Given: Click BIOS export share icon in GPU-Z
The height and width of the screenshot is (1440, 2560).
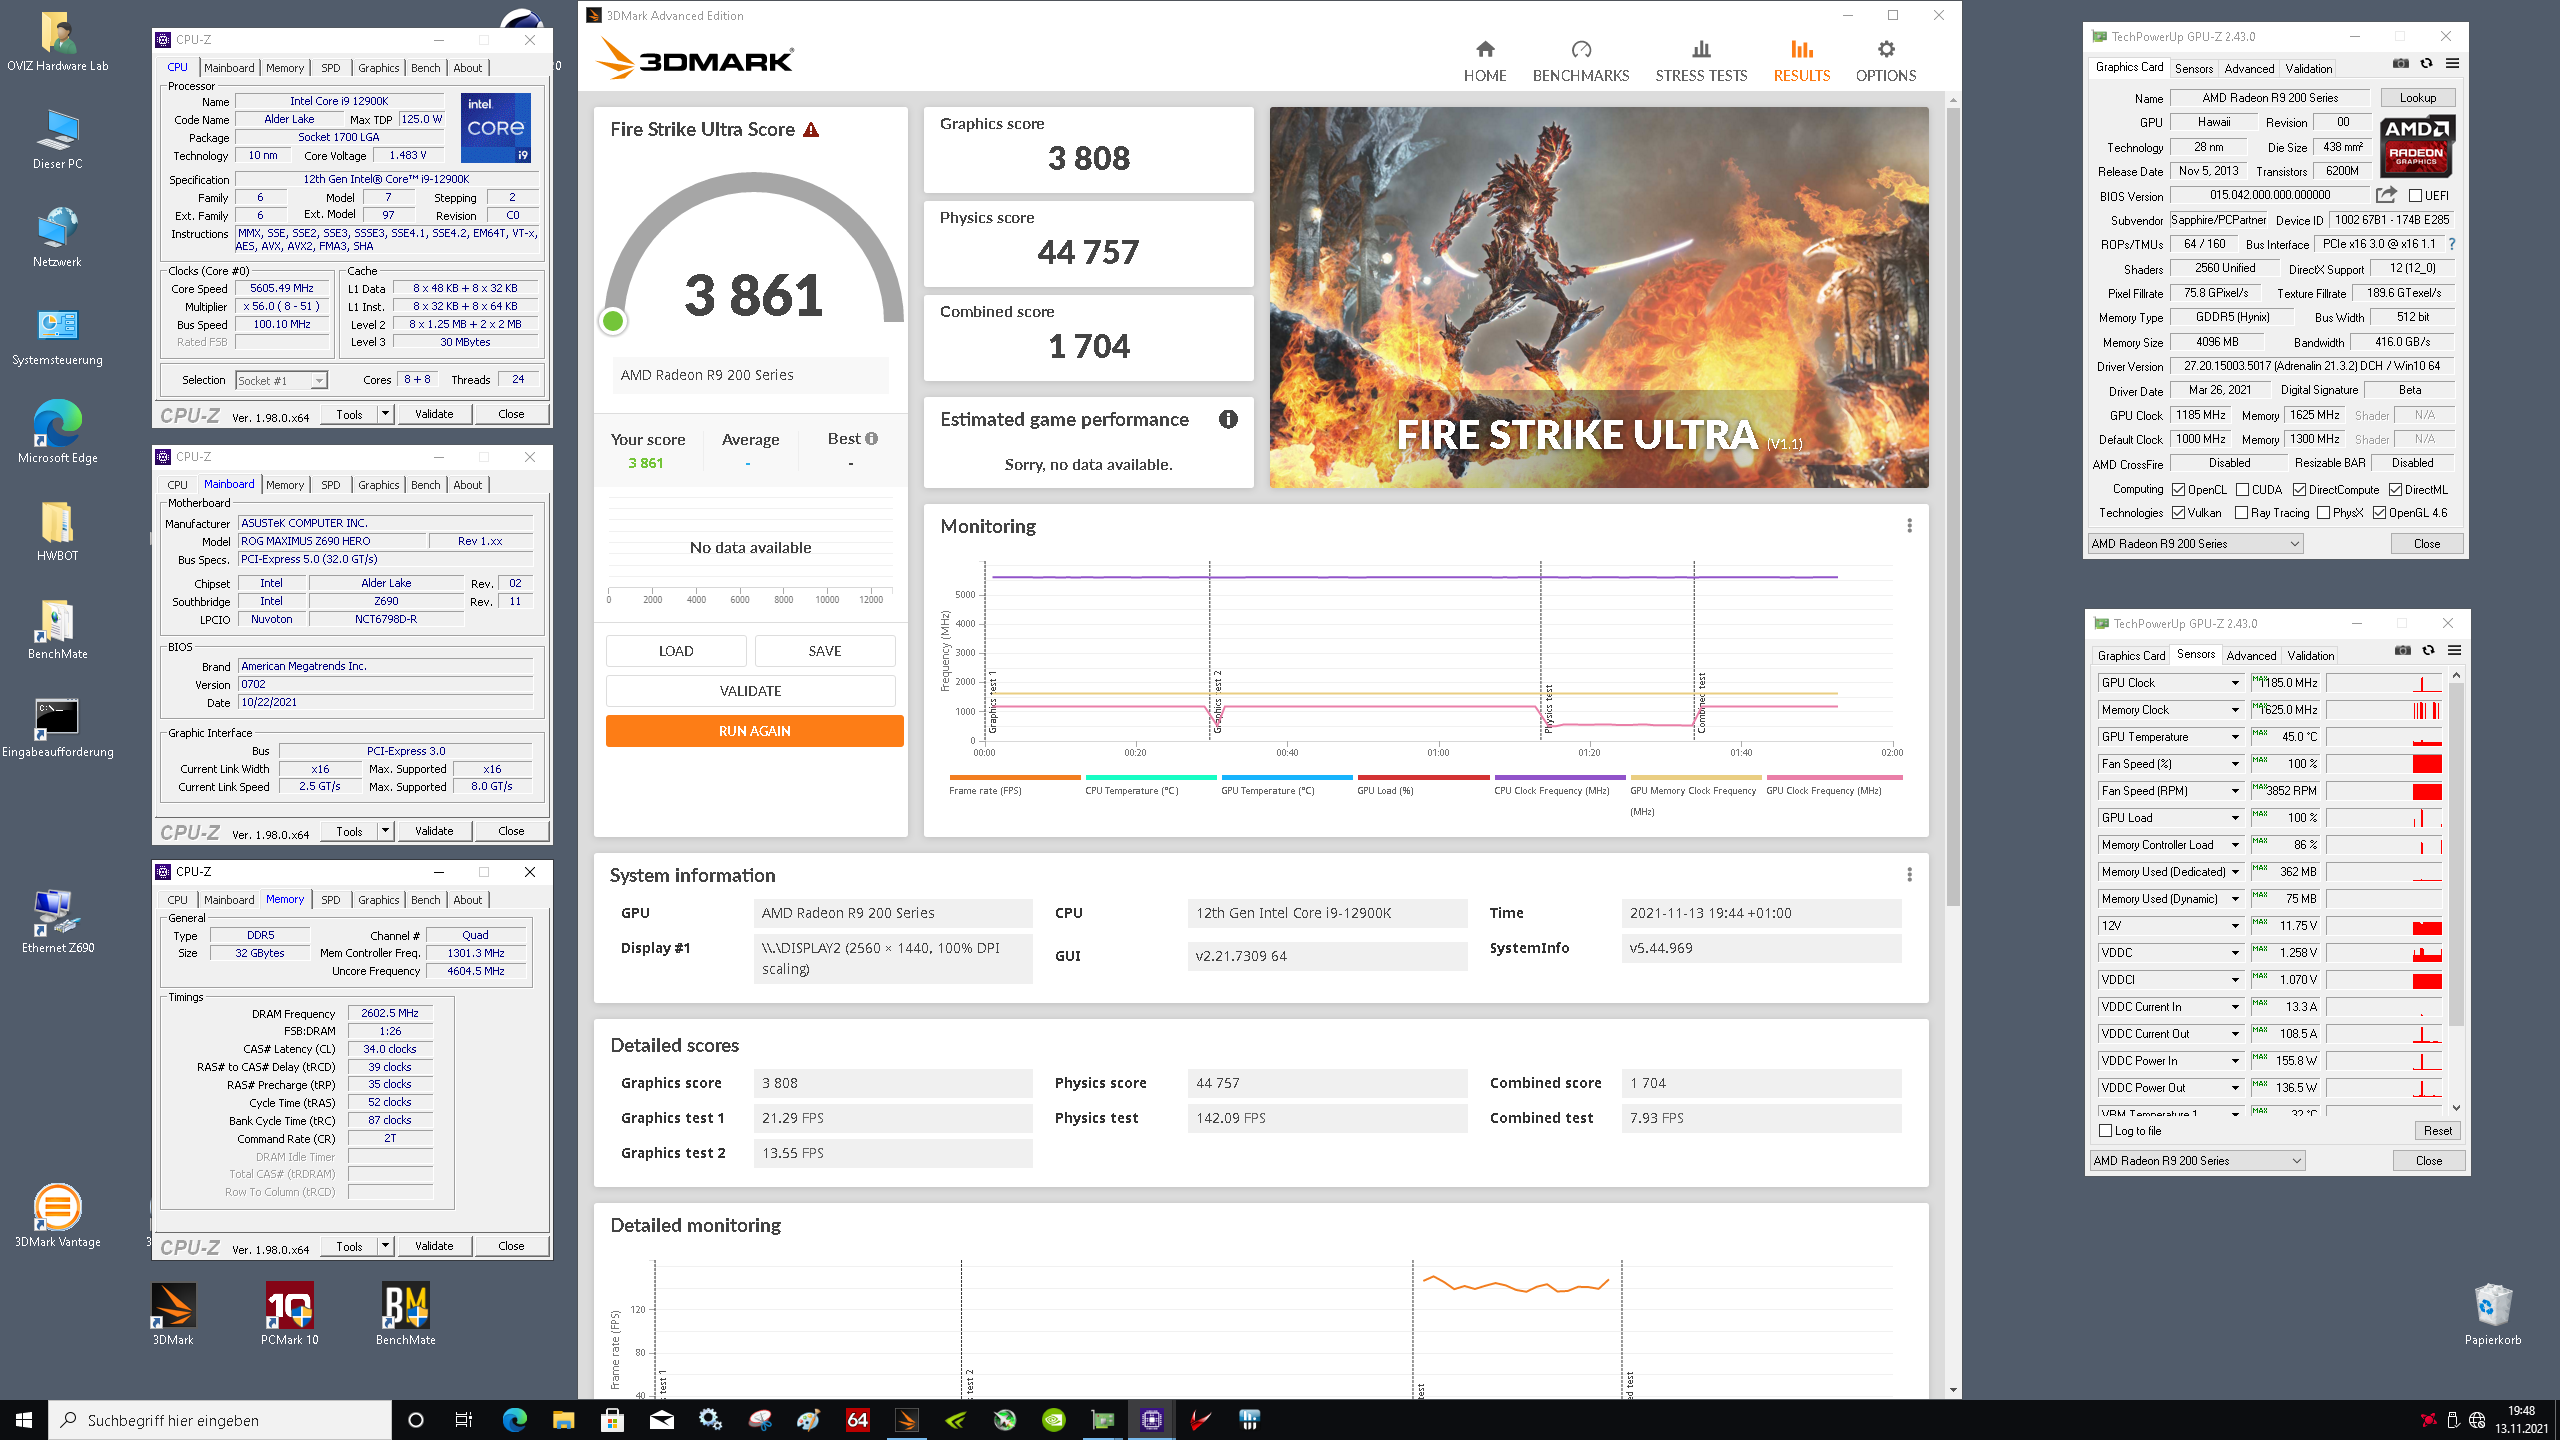Looking at the screenshot, I should pos(2386,195).
